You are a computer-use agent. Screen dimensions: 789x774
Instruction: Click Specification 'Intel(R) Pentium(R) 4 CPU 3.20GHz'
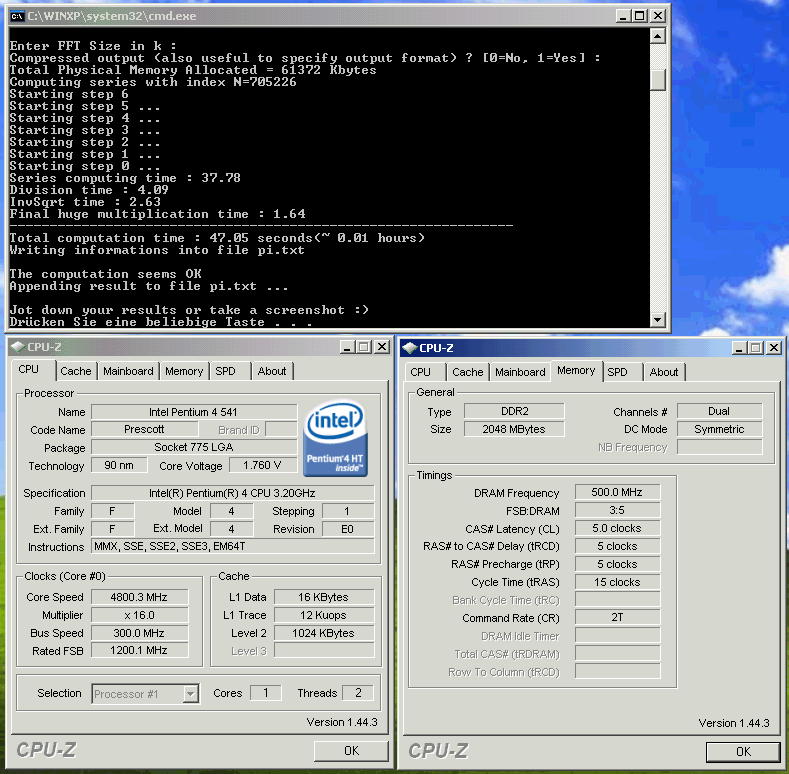pyautogui.click(x=232, y=493)
